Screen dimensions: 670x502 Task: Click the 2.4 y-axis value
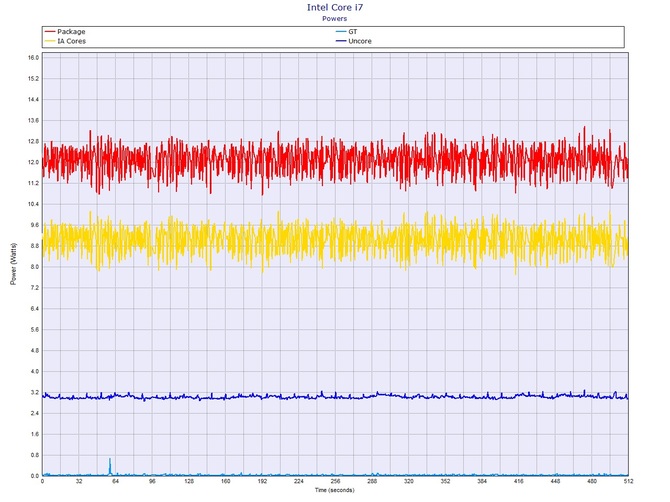point(33,413)
